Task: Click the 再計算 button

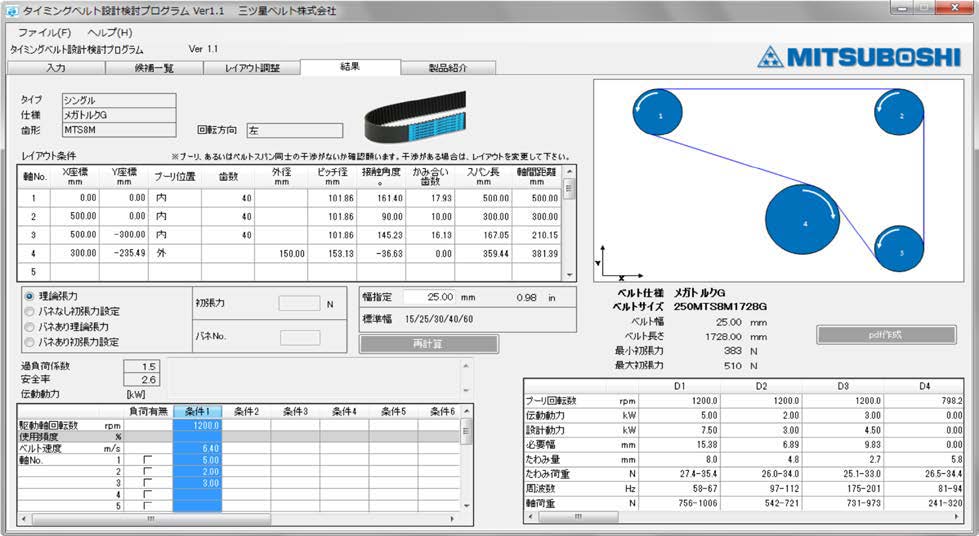Action: (x=428, y=344)
